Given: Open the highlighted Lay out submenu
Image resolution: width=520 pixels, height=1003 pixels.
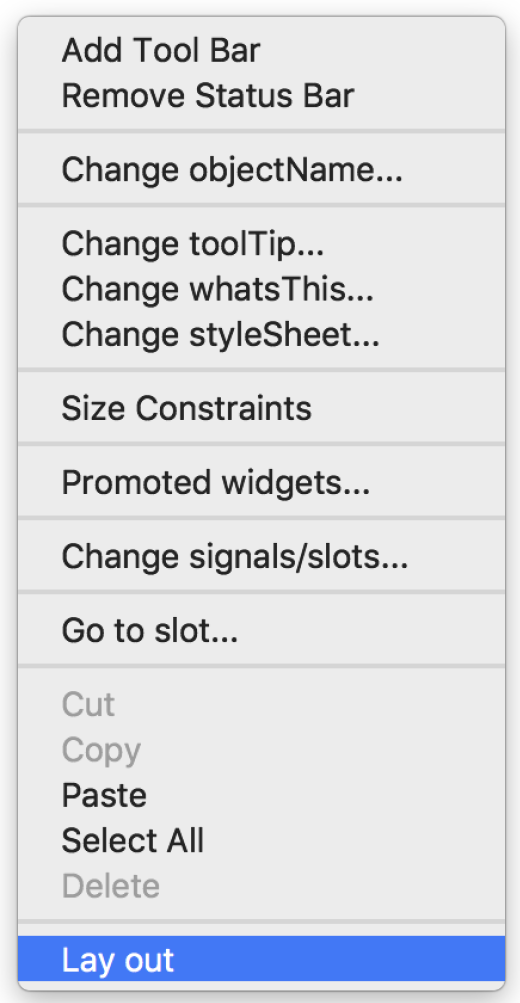Looking at the screenshot, I should tap(261, 961).
